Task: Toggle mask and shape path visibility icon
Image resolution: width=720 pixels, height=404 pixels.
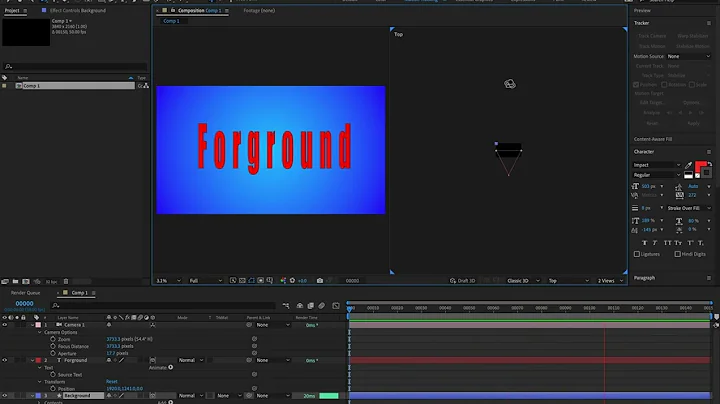Action: click(x=251, y=281)
